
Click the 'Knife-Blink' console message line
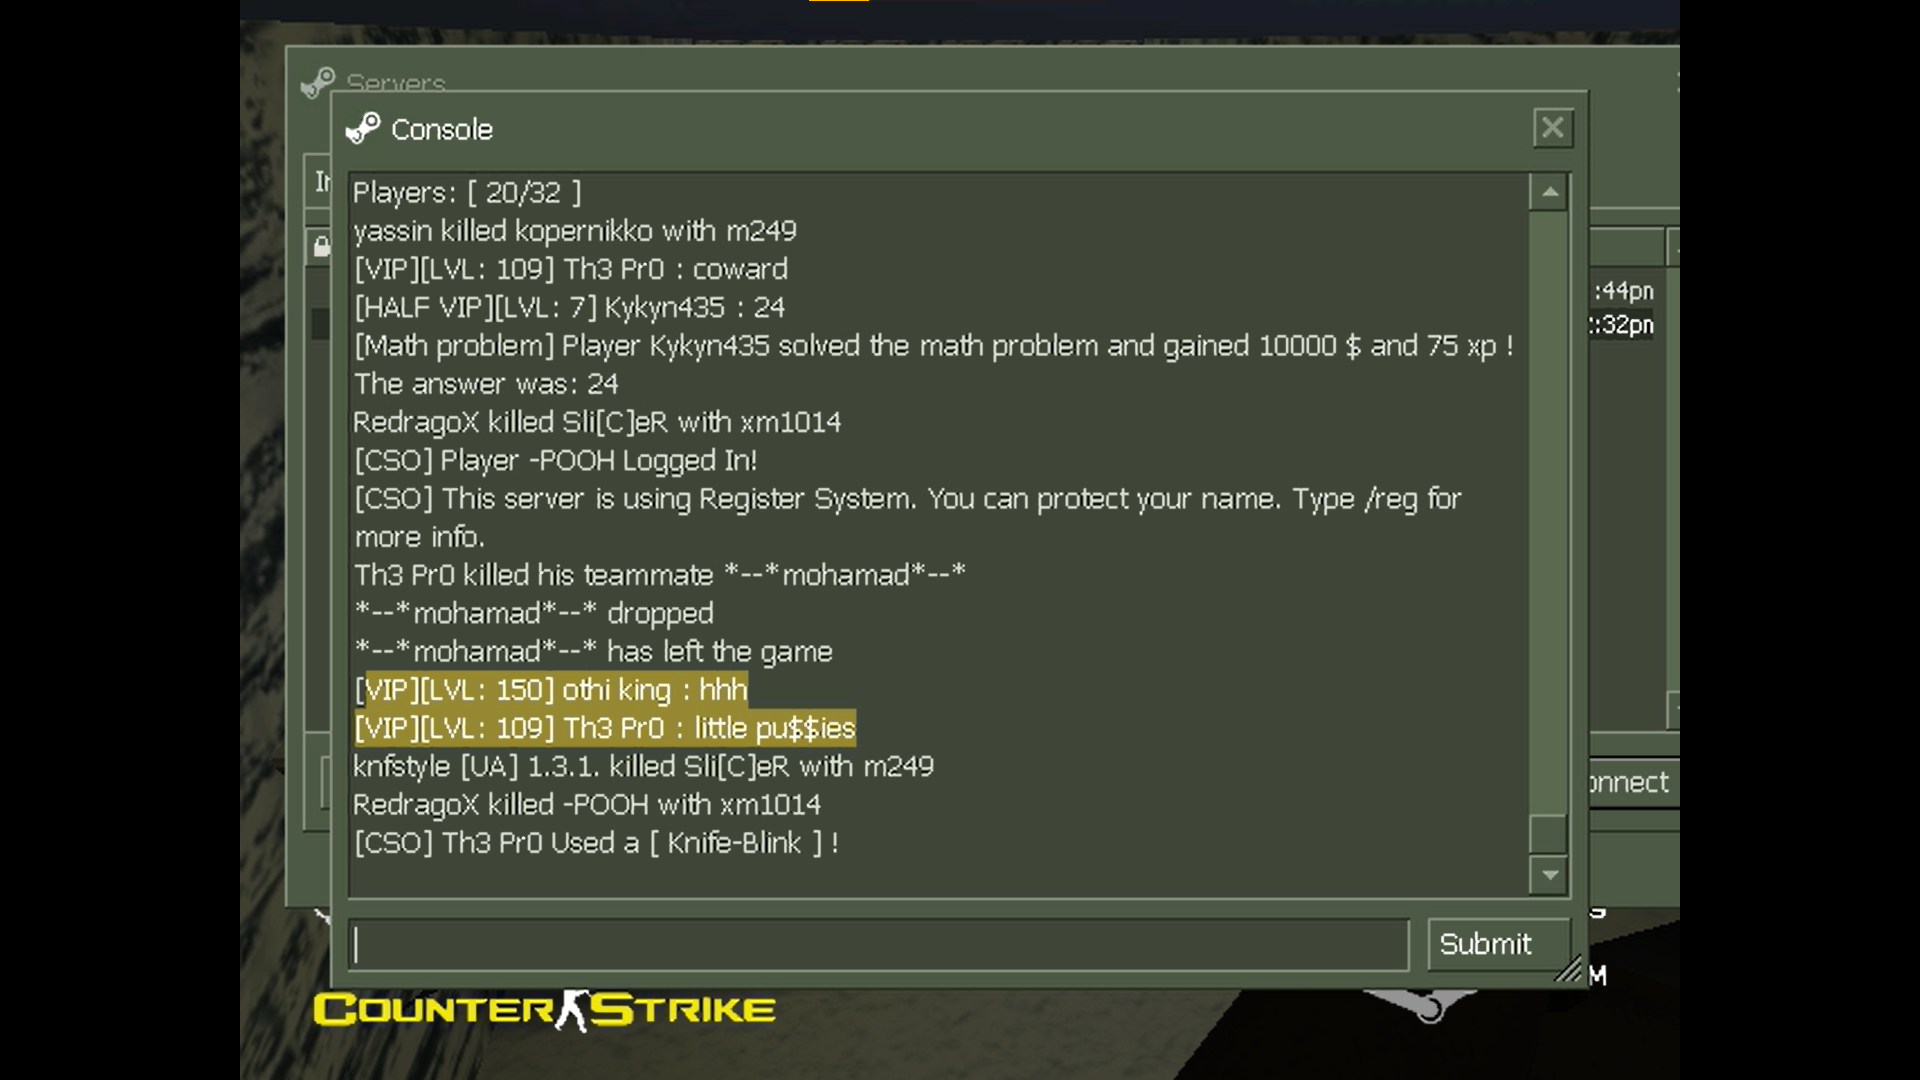click(597, 843)
